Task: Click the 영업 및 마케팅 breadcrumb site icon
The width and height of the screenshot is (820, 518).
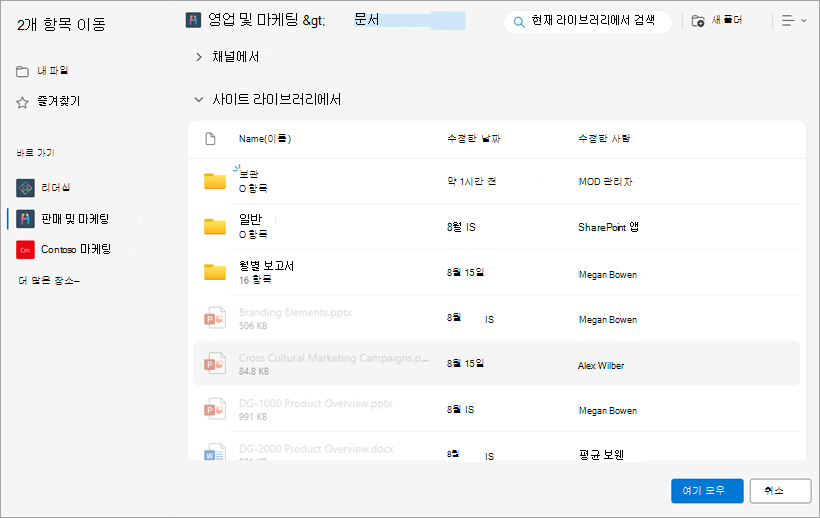Action: pyautogui.click(x=193, y=20)
